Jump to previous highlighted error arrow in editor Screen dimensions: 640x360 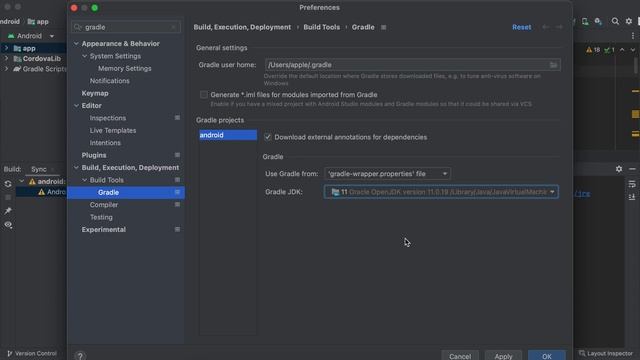point(622,50)
